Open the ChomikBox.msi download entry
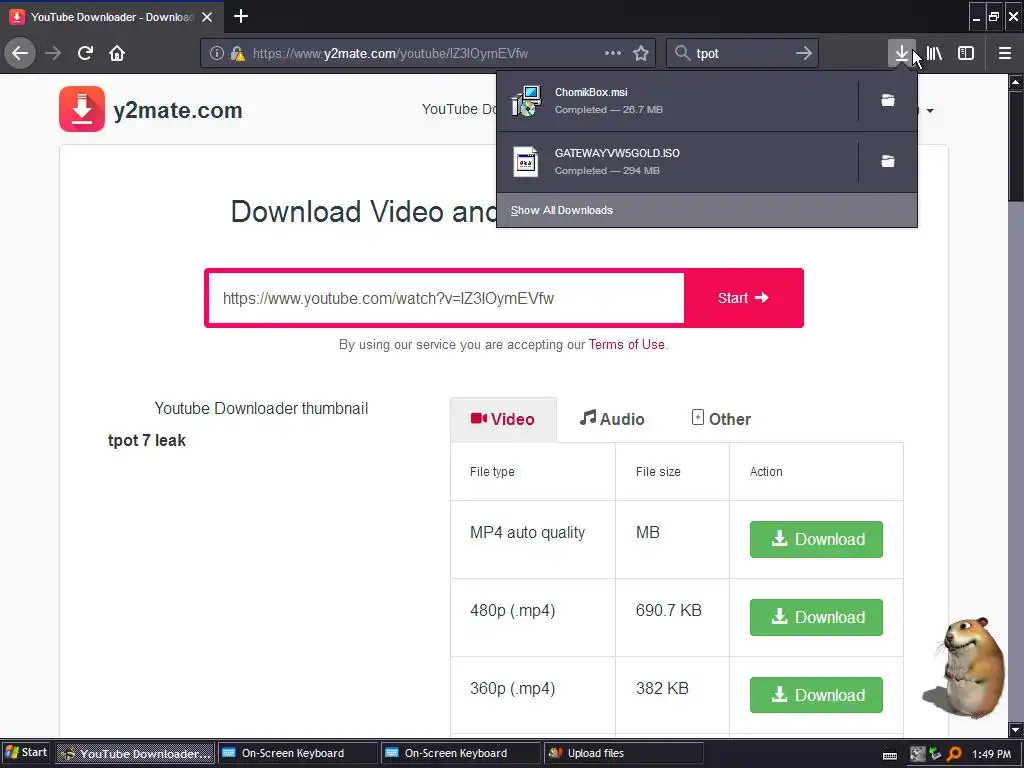This screenshot has width=1024, height=768. tap(677, 101)
